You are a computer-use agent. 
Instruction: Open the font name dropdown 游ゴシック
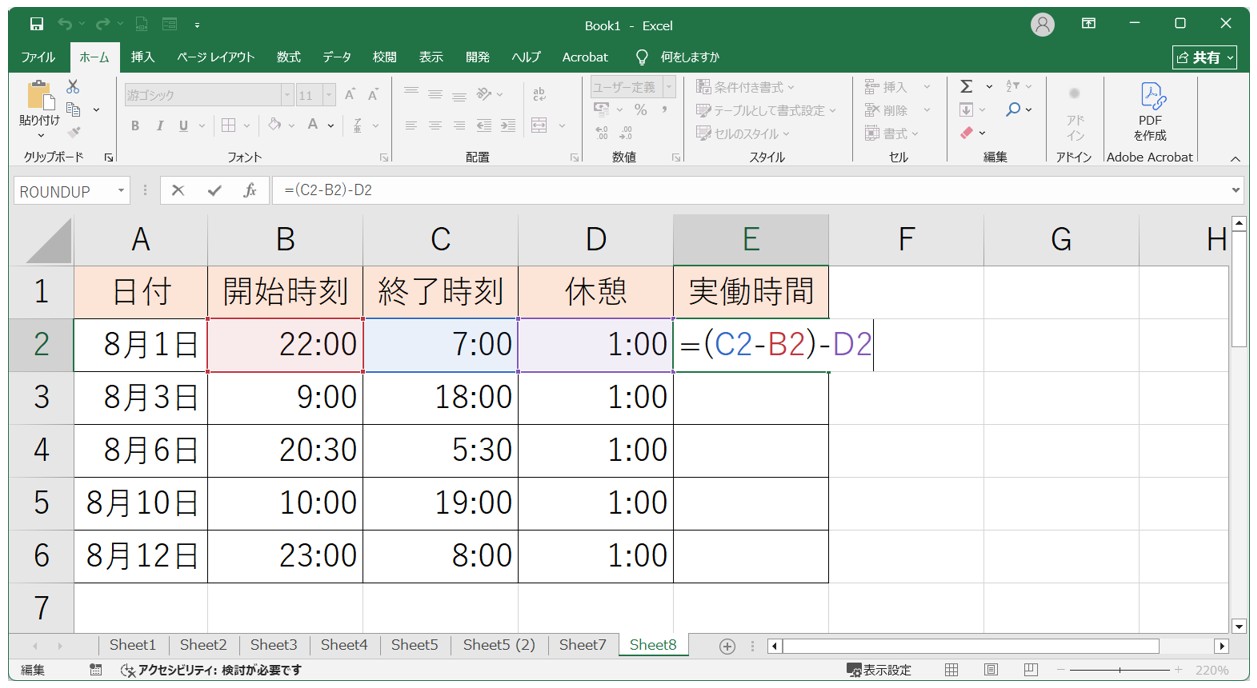(288, 95)
